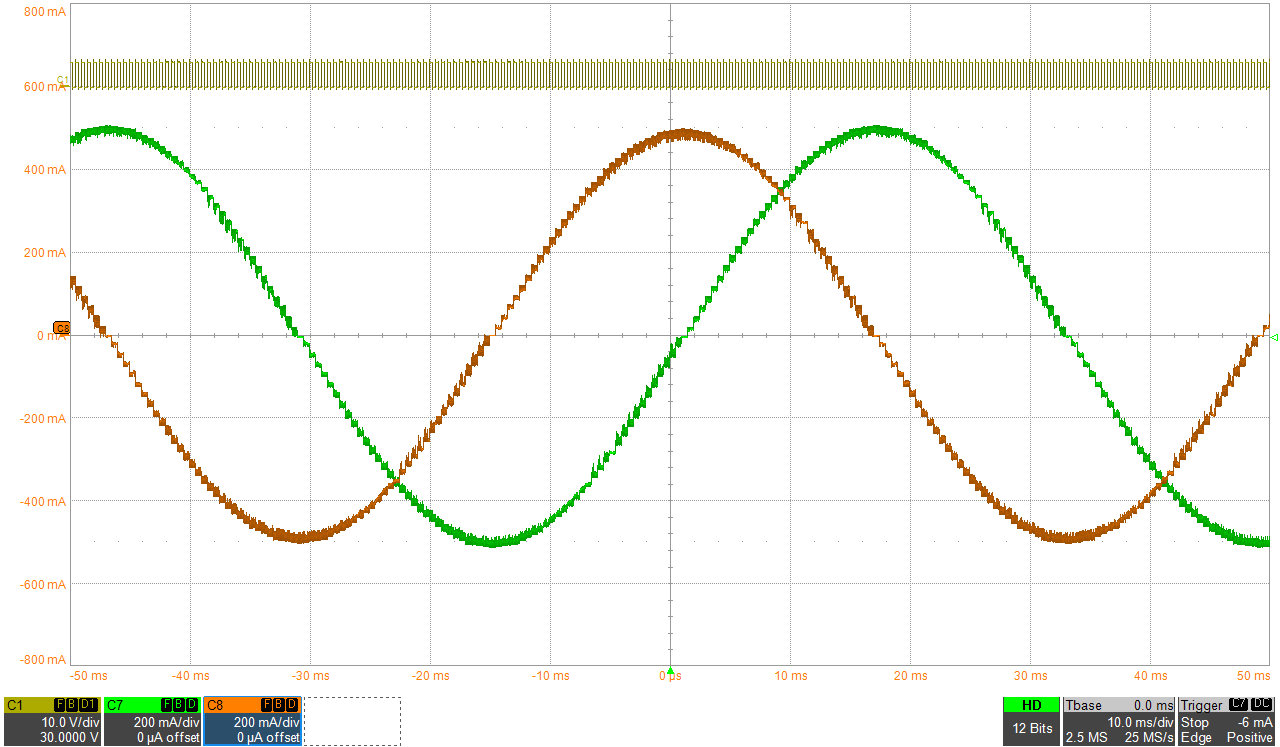Viewport: 1280px width, 747px height.
Task: Click the 10.0 ms/div timebase value
Action: 1139,723
